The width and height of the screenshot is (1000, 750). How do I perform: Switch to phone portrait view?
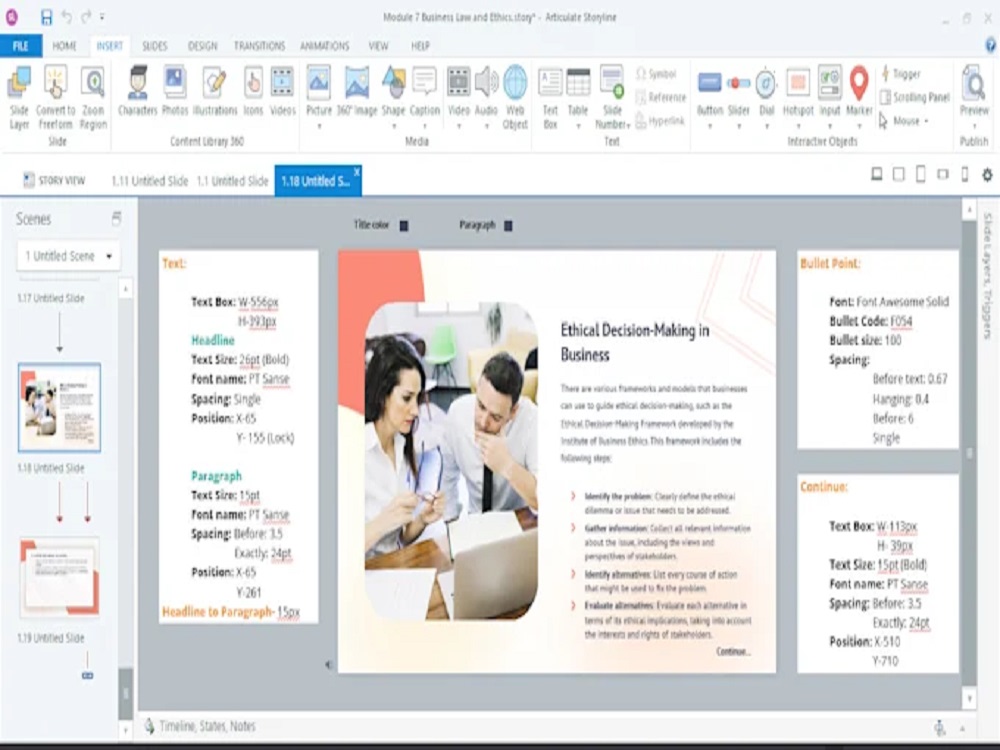(x=965, y=173)
